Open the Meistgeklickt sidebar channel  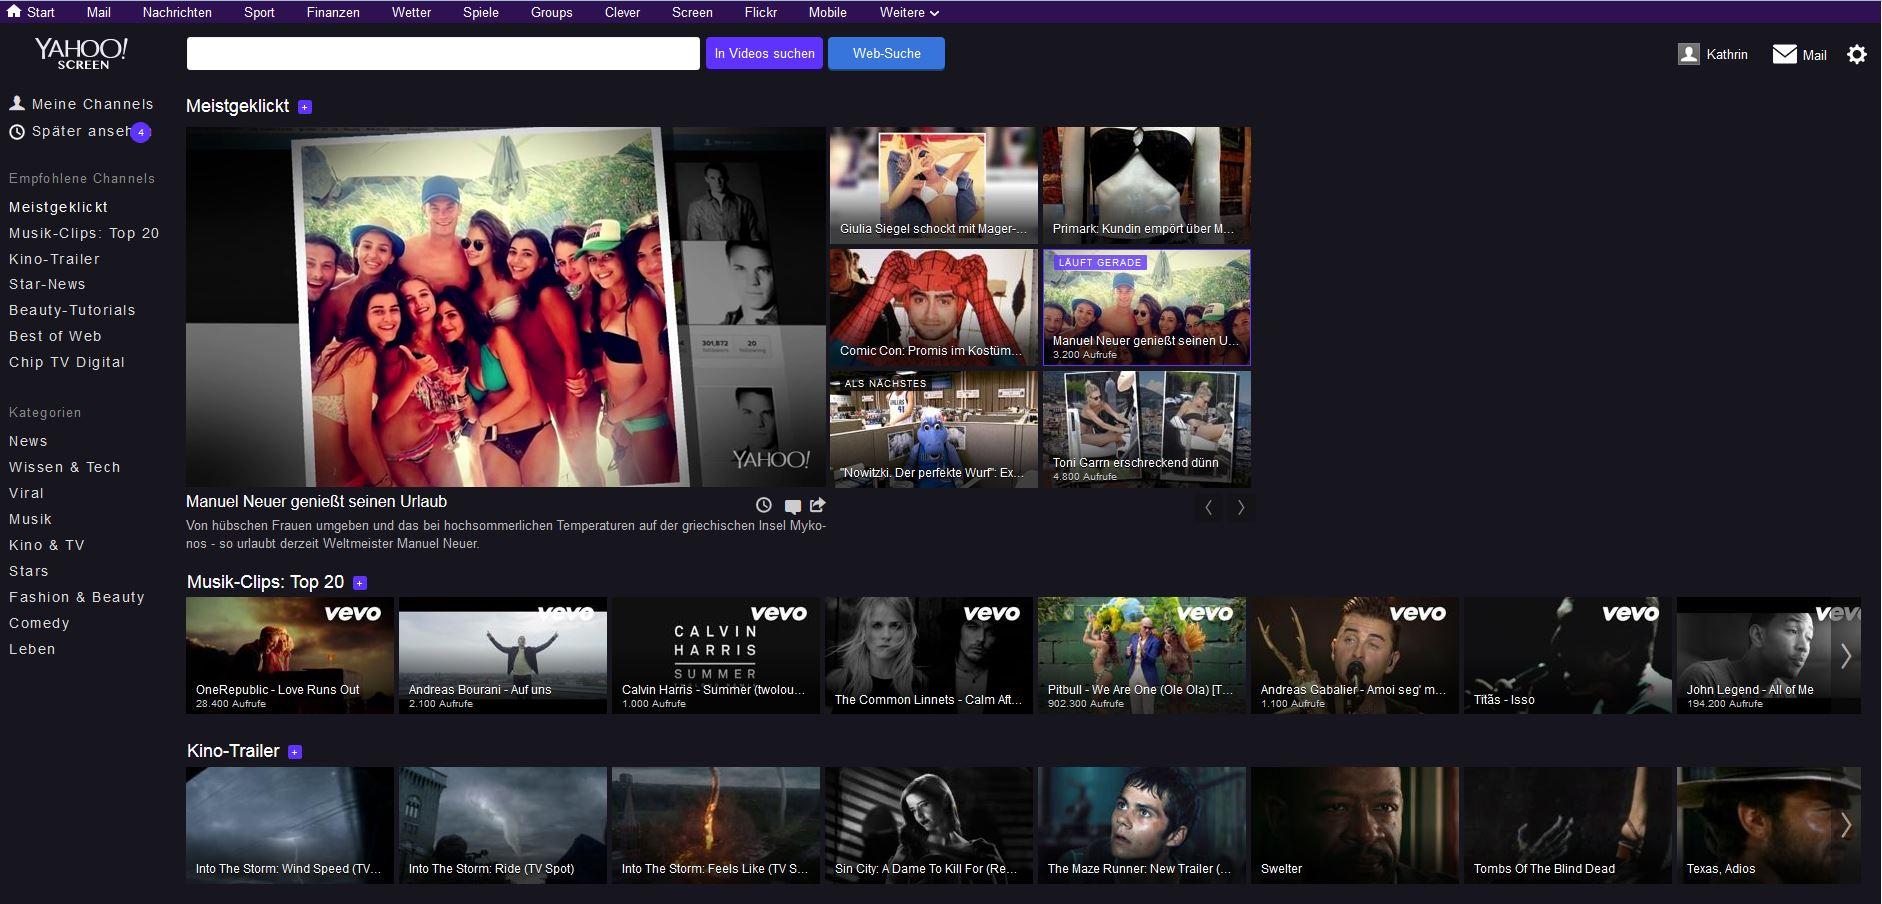59,207
